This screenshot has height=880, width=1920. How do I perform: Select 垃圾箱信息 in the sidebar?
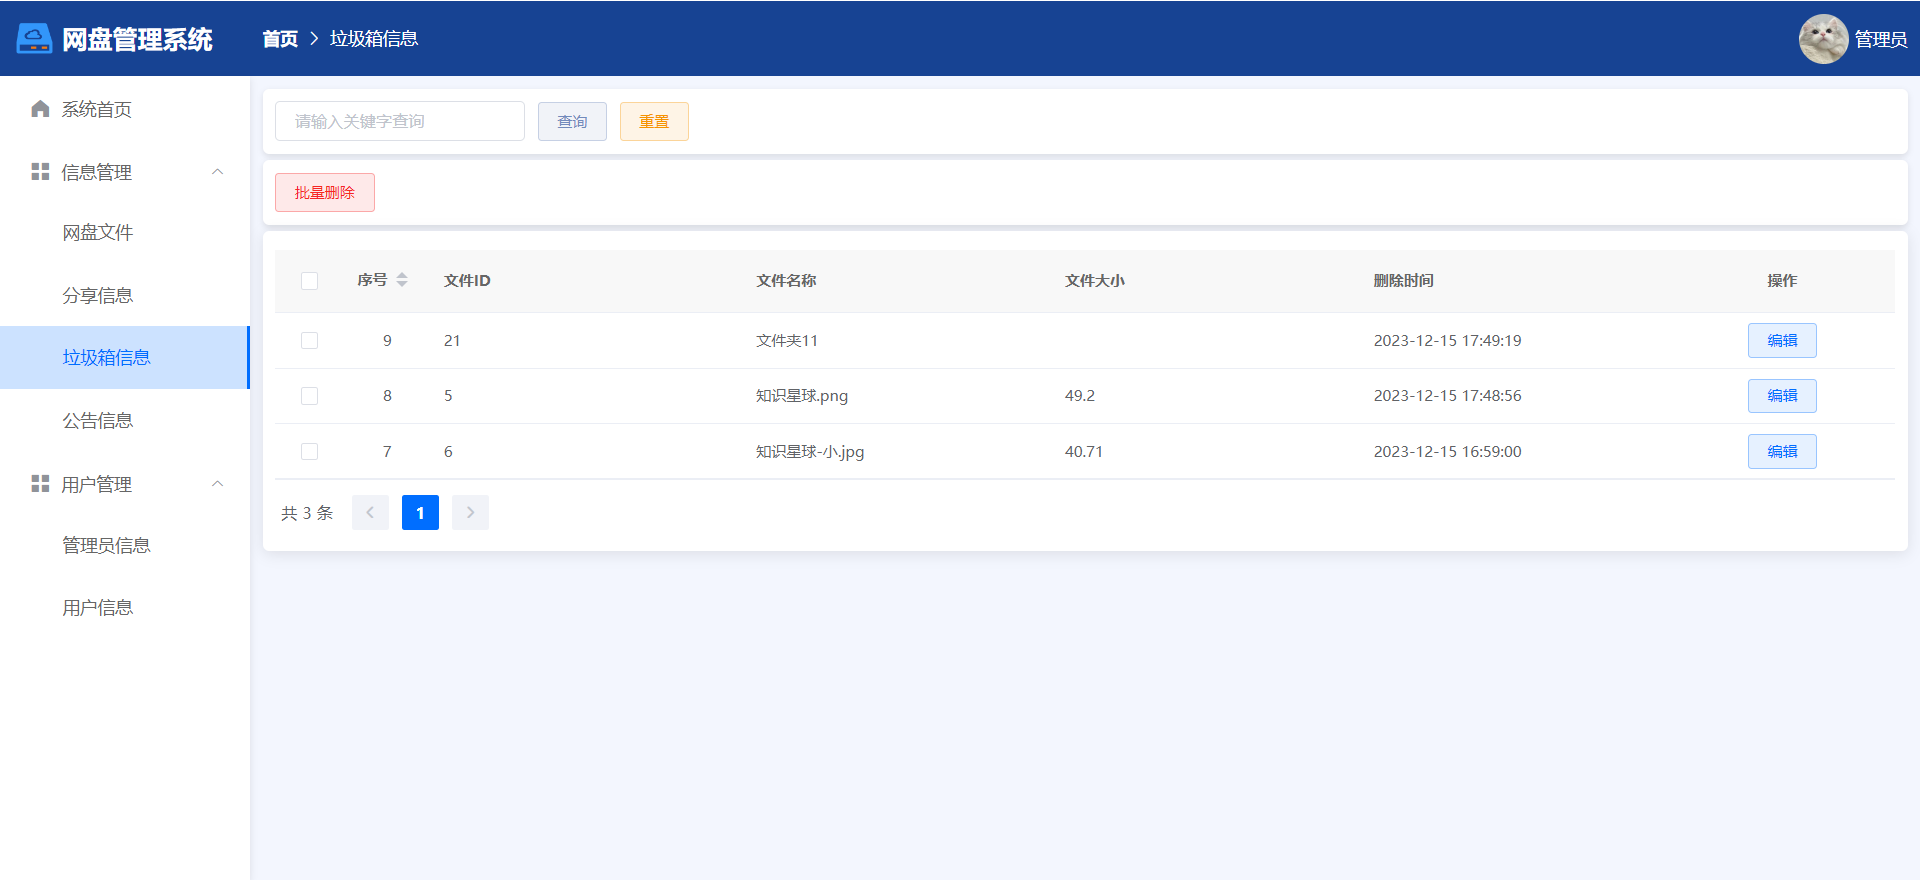[125, 358]
